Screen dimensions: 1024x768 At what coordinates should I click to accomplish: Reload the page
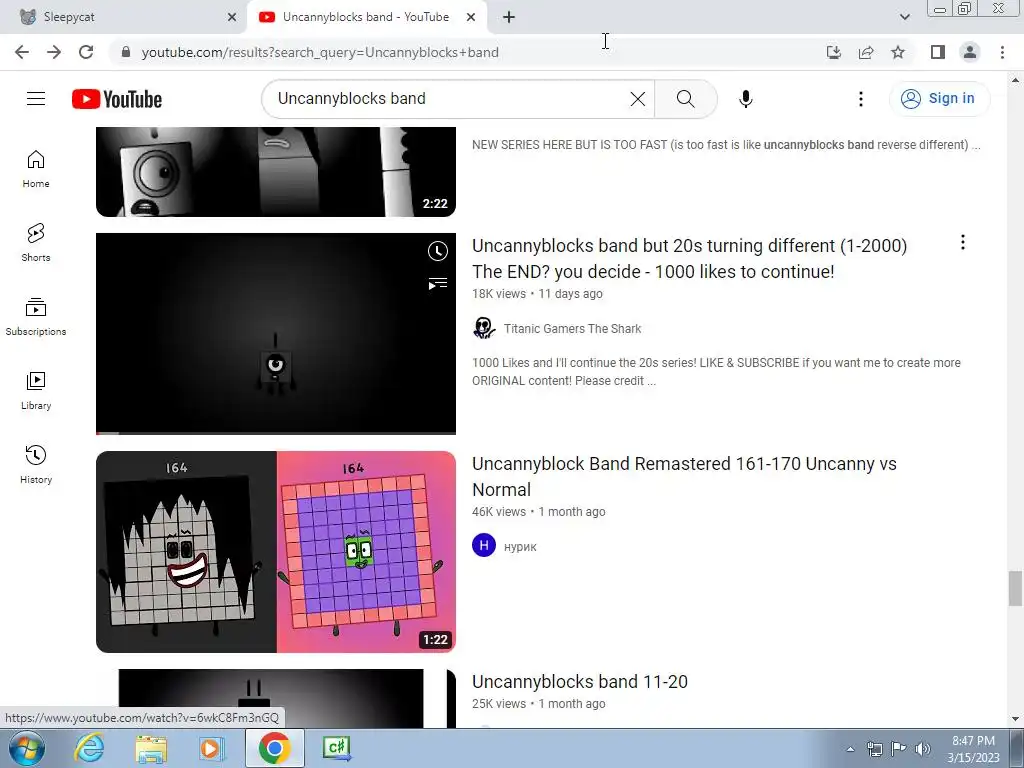[86, 52]
